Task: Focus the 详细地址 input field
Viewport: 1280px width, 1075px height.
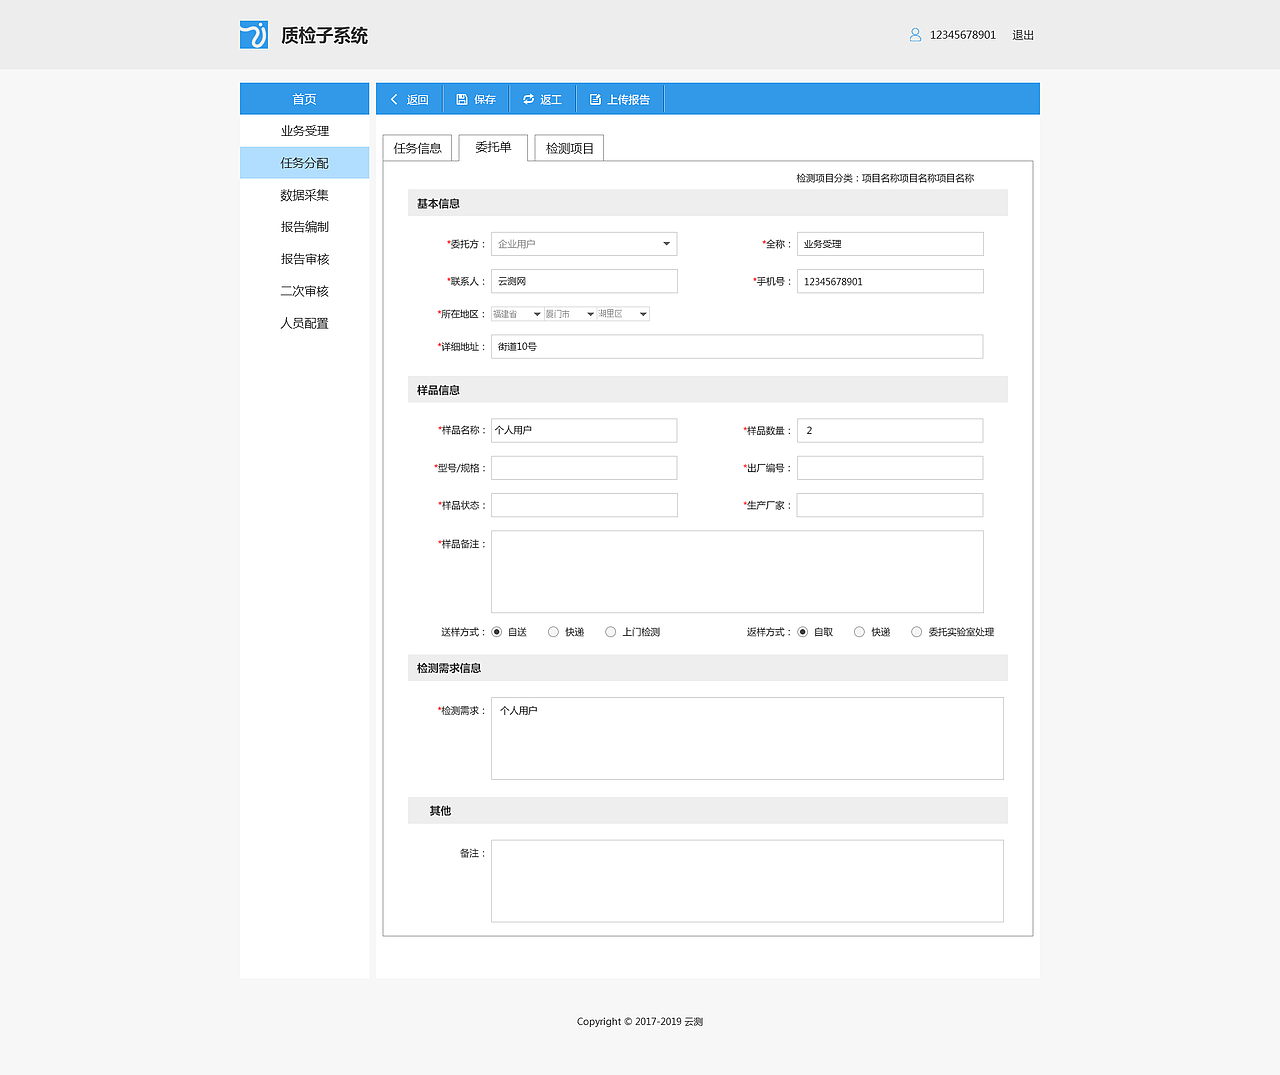Action: tap(737, 346)
